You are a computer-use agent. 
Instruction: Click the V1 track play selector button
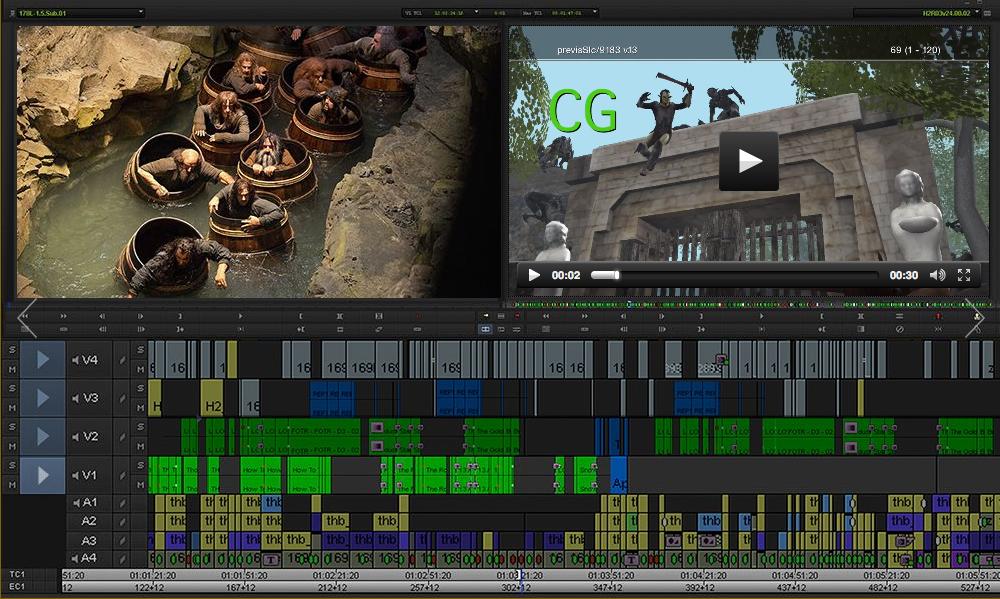coord(43,475)
